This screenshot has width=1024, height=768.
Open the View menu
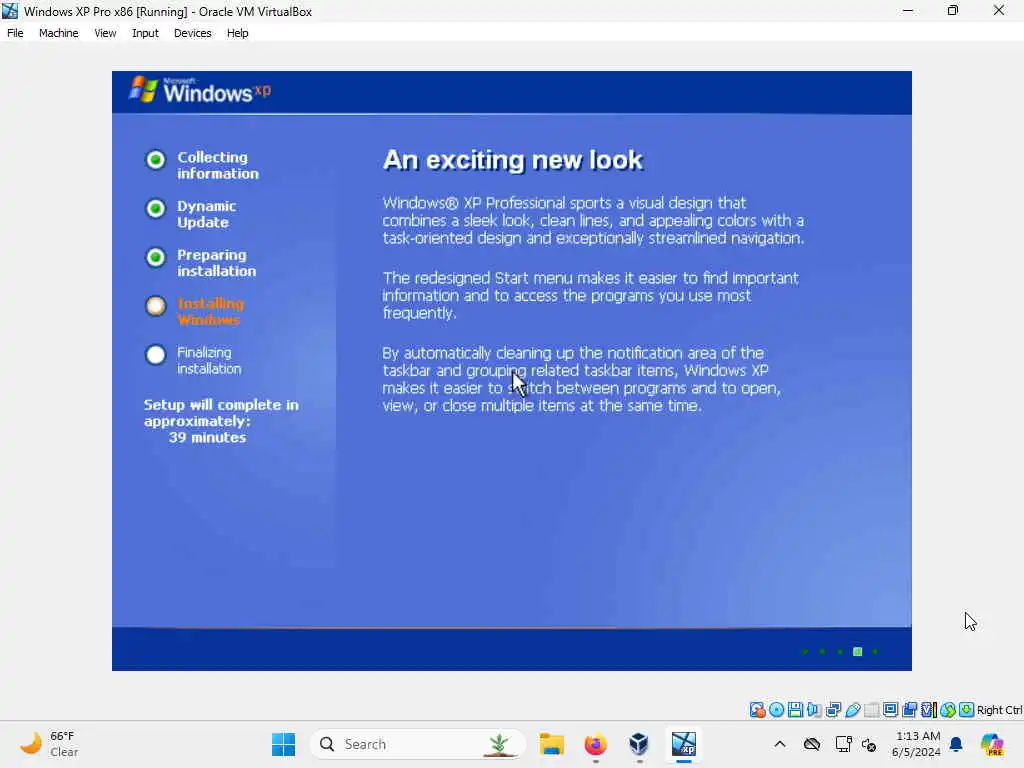point(105,33)
